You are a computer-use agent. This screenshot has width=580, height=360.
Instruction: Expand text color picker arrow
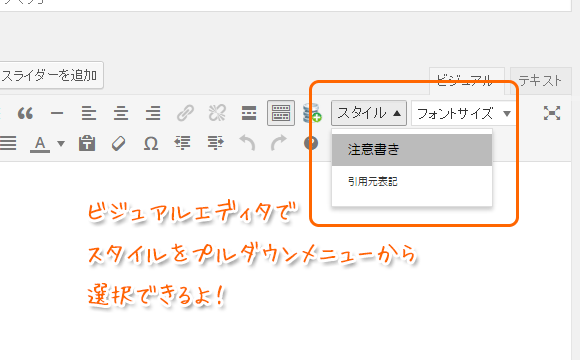tap(61, 144)
